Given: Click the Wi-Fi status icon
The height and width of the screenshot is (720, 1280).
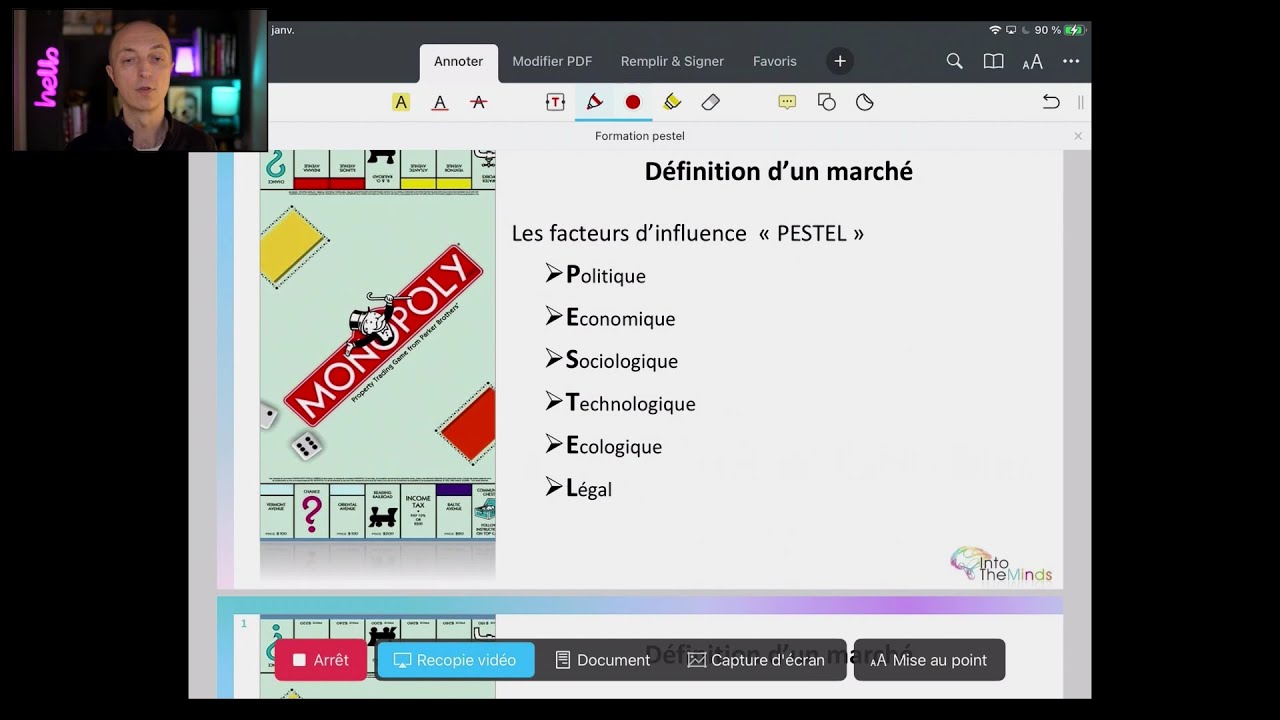Looking at the screenshot, I should coord(995,30).
